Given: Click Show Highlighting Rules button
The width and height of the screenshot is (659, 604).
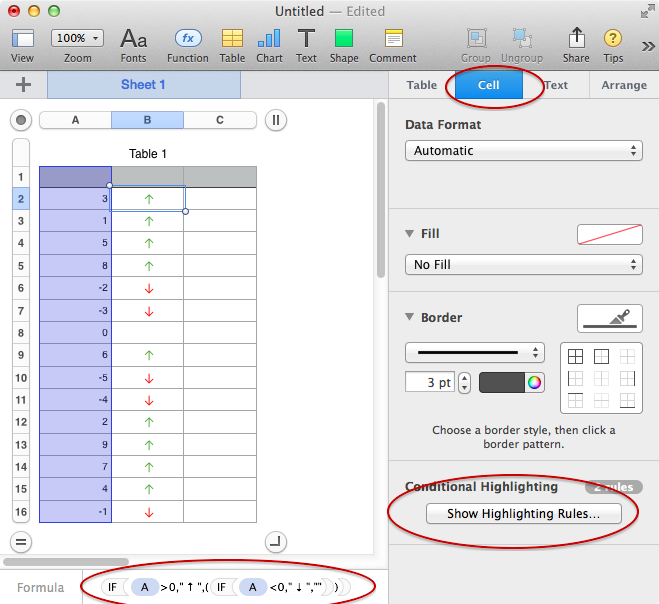Looking at the screenshot, I should click(524, 513).
